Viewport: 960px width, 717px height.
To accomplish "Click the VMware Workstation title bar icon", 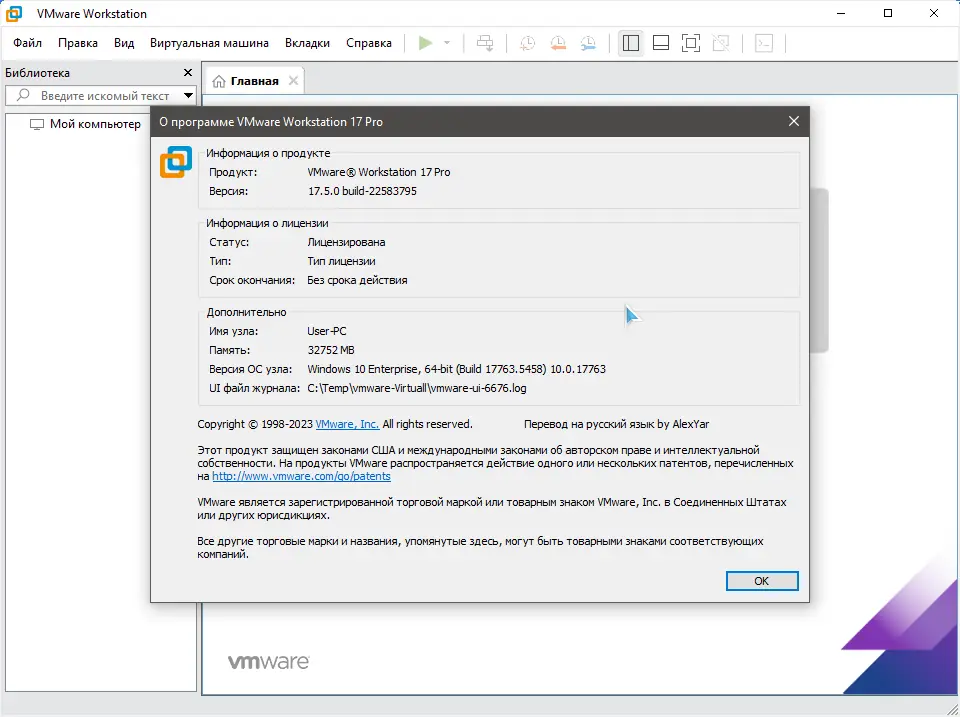I will point(14,13).
